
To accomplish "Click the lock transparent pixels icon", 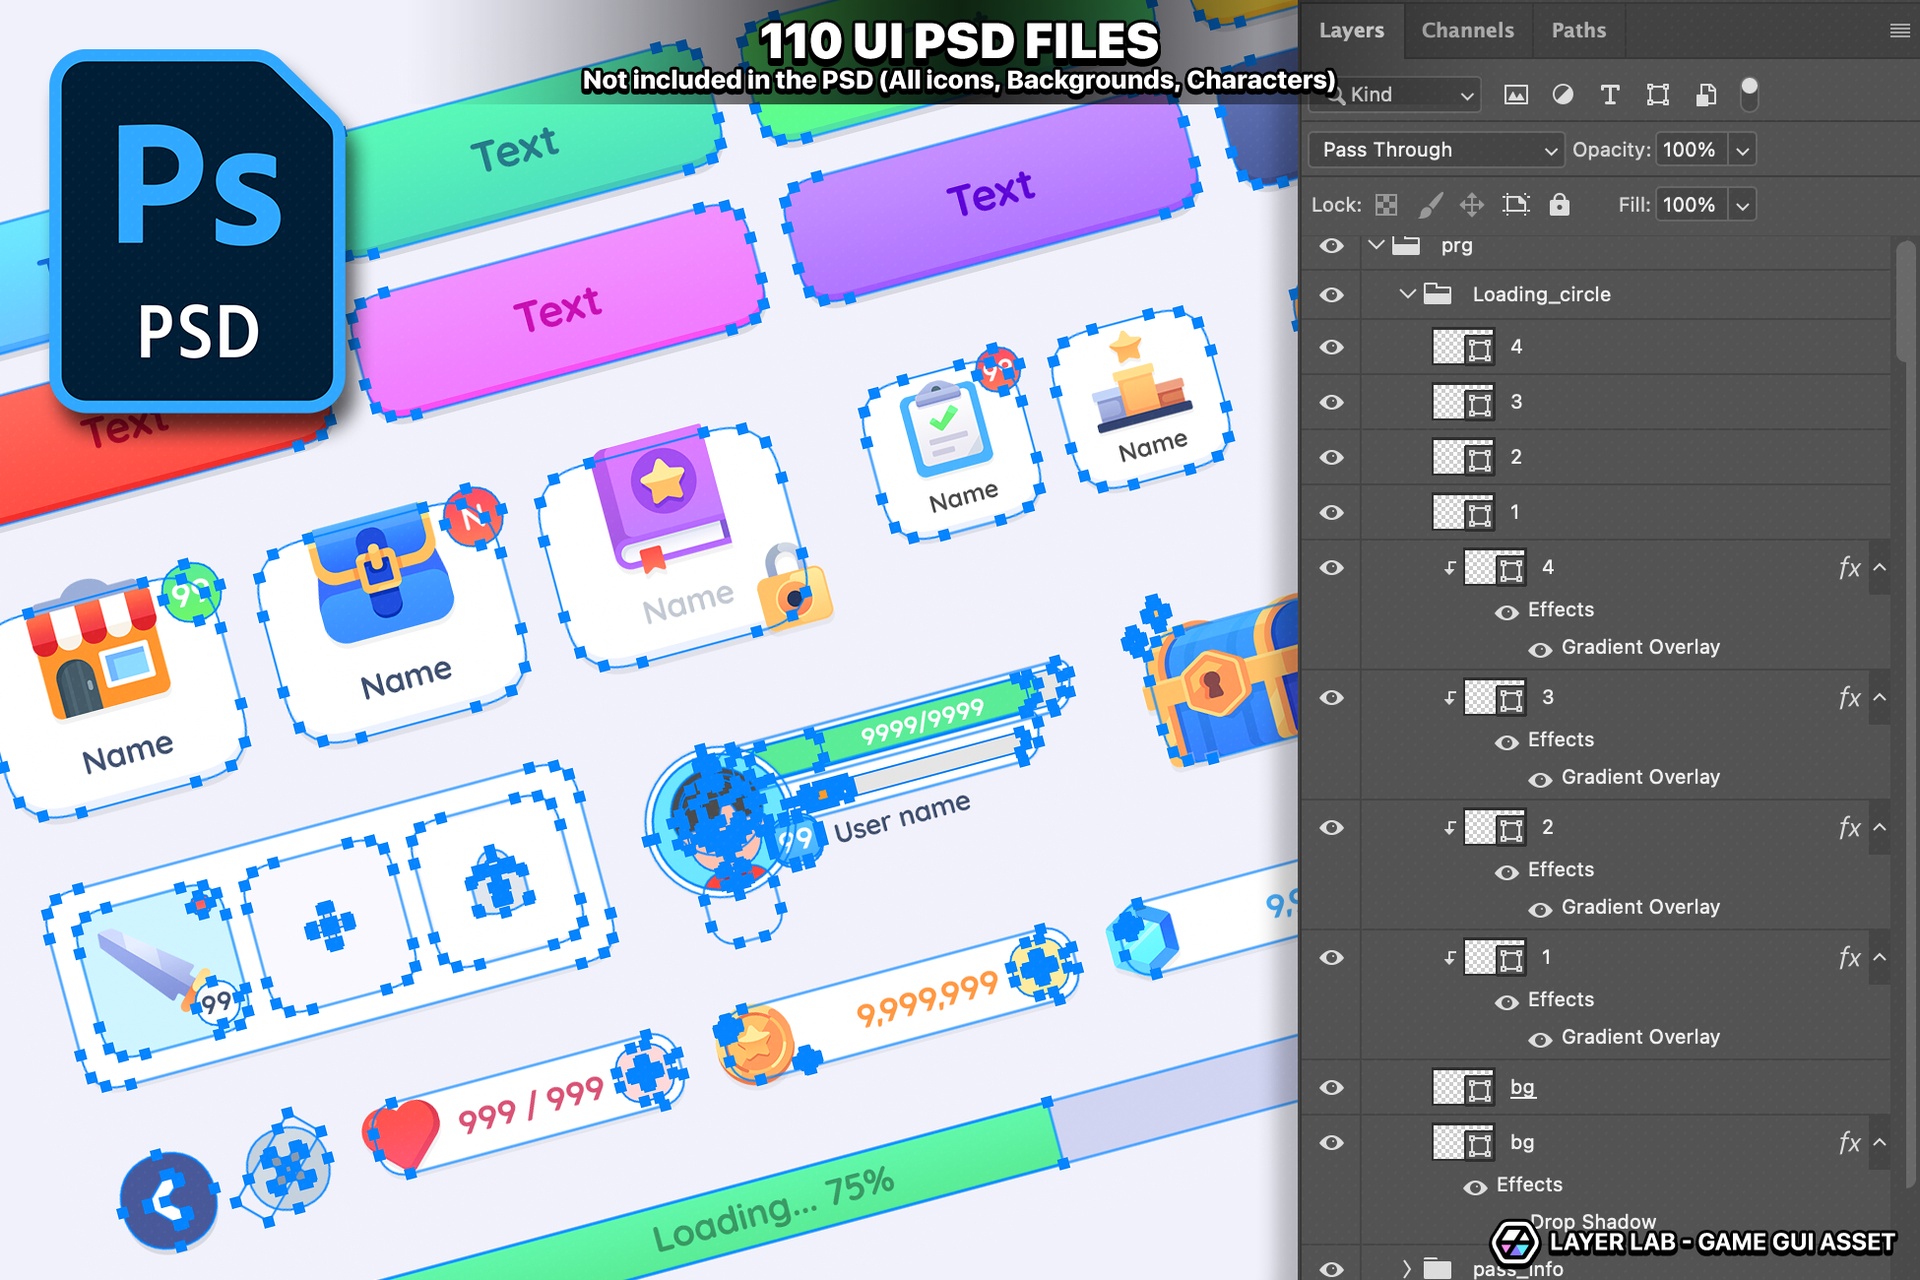I will tap(1386, 205).
